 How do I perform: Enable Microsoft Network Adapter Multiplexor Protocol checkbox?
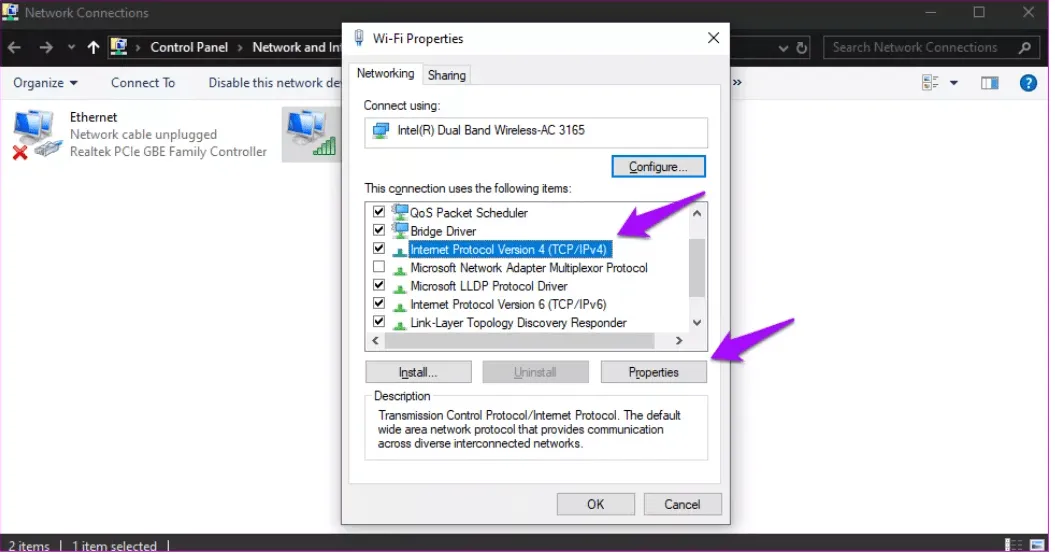[x=379, y=268]
